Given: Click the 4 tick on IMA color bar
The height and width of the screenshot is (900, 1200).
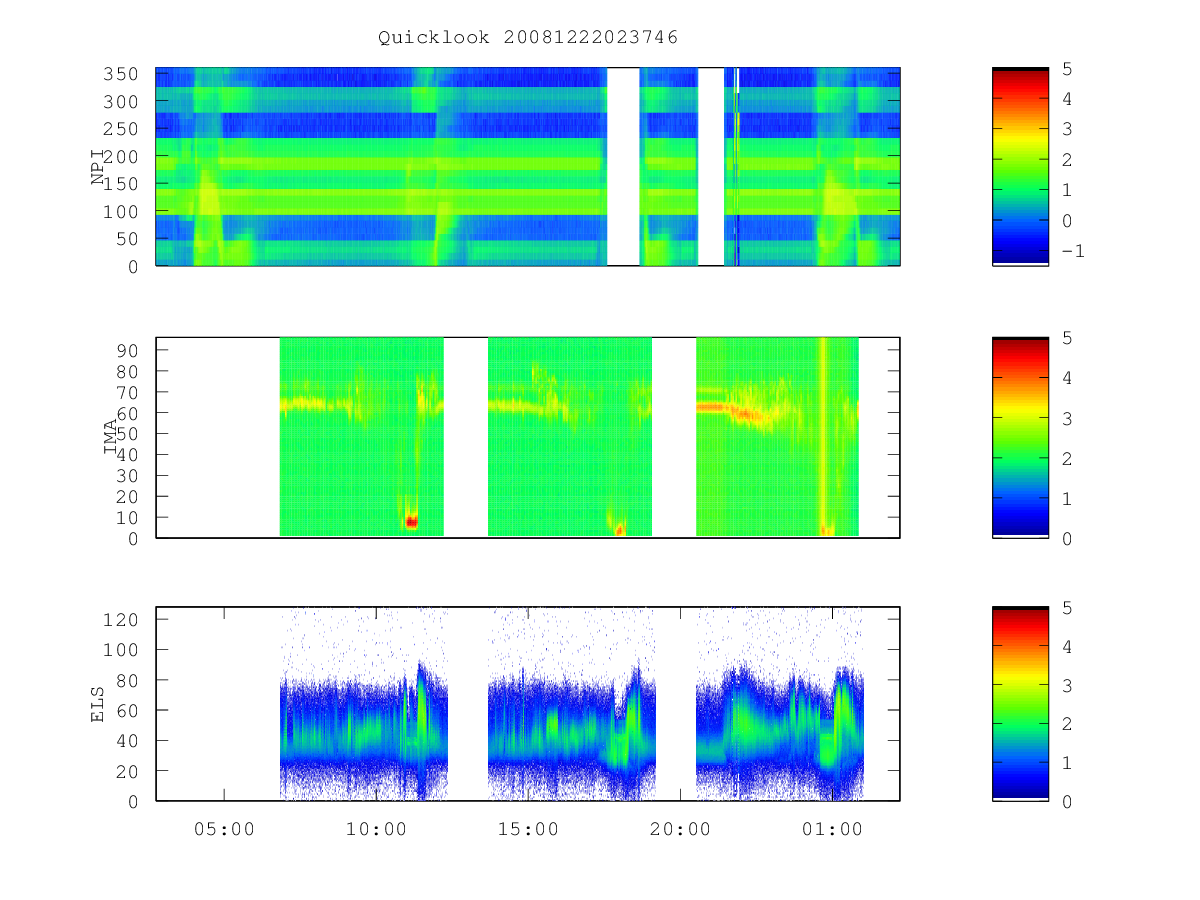Looking at the screenshot, I should 1065,378.
